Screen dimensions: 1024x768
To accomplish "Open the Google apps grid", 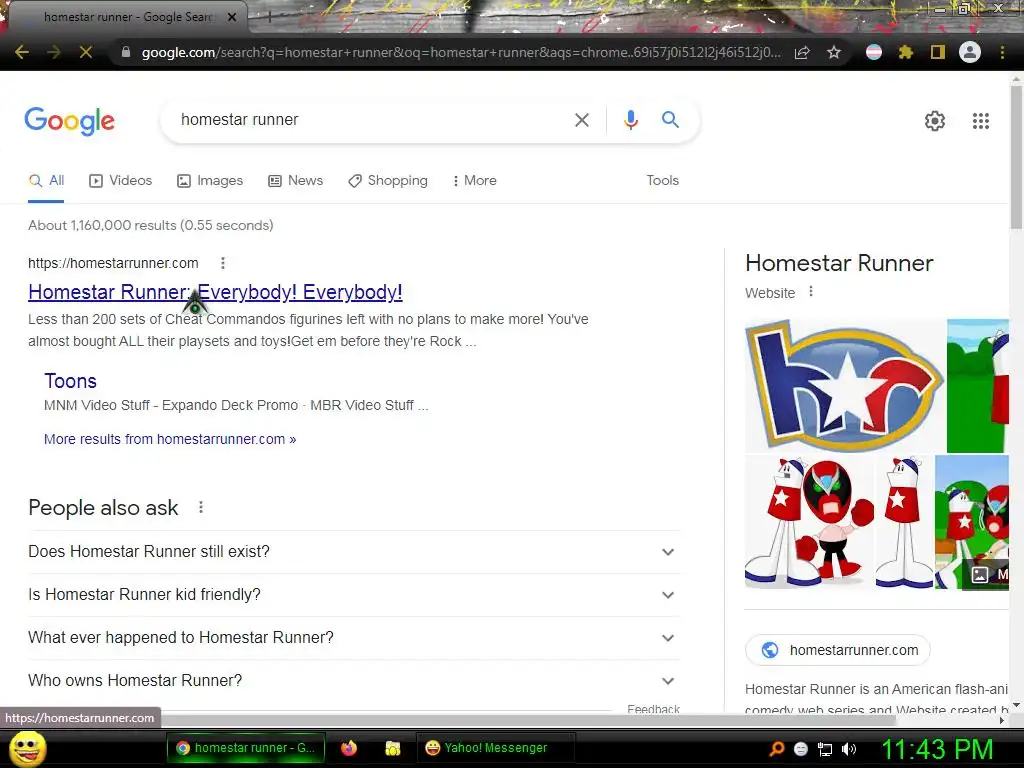I will (980, 121).
